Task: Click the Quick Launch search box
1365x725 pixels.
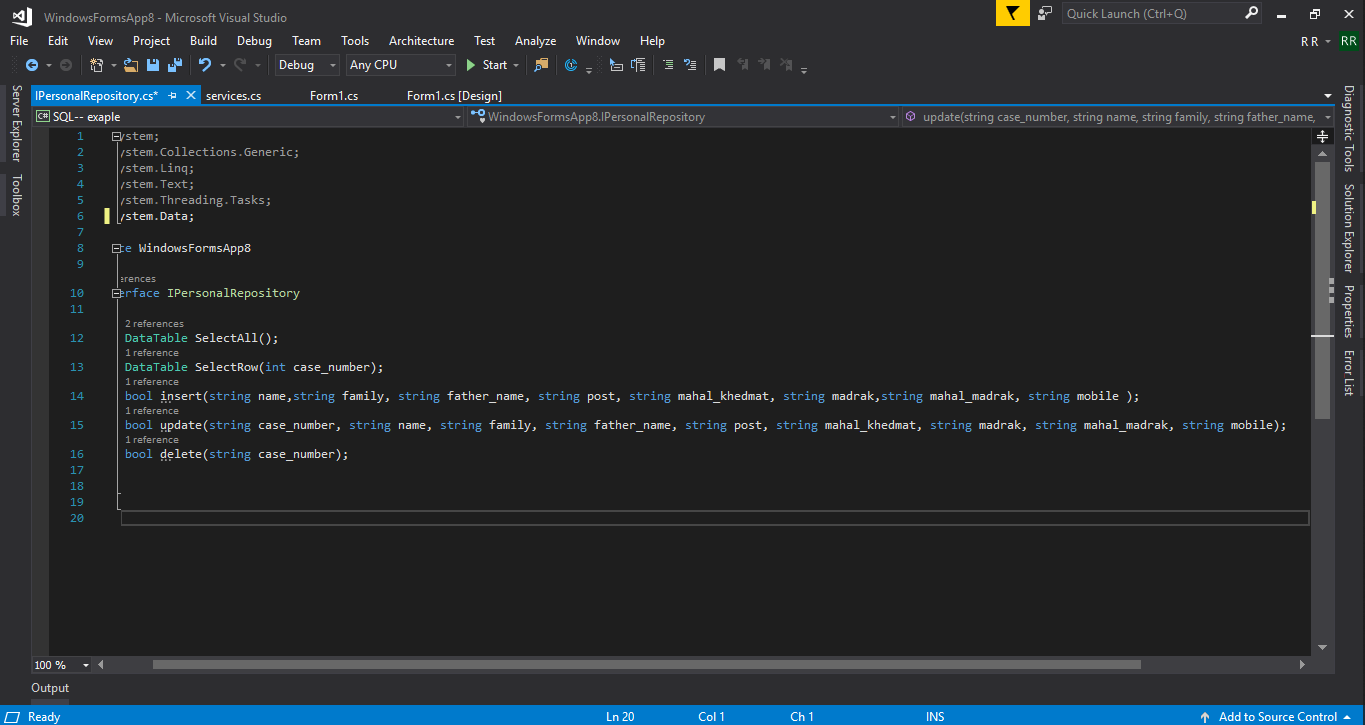Action: click(x=1152, y=13)
